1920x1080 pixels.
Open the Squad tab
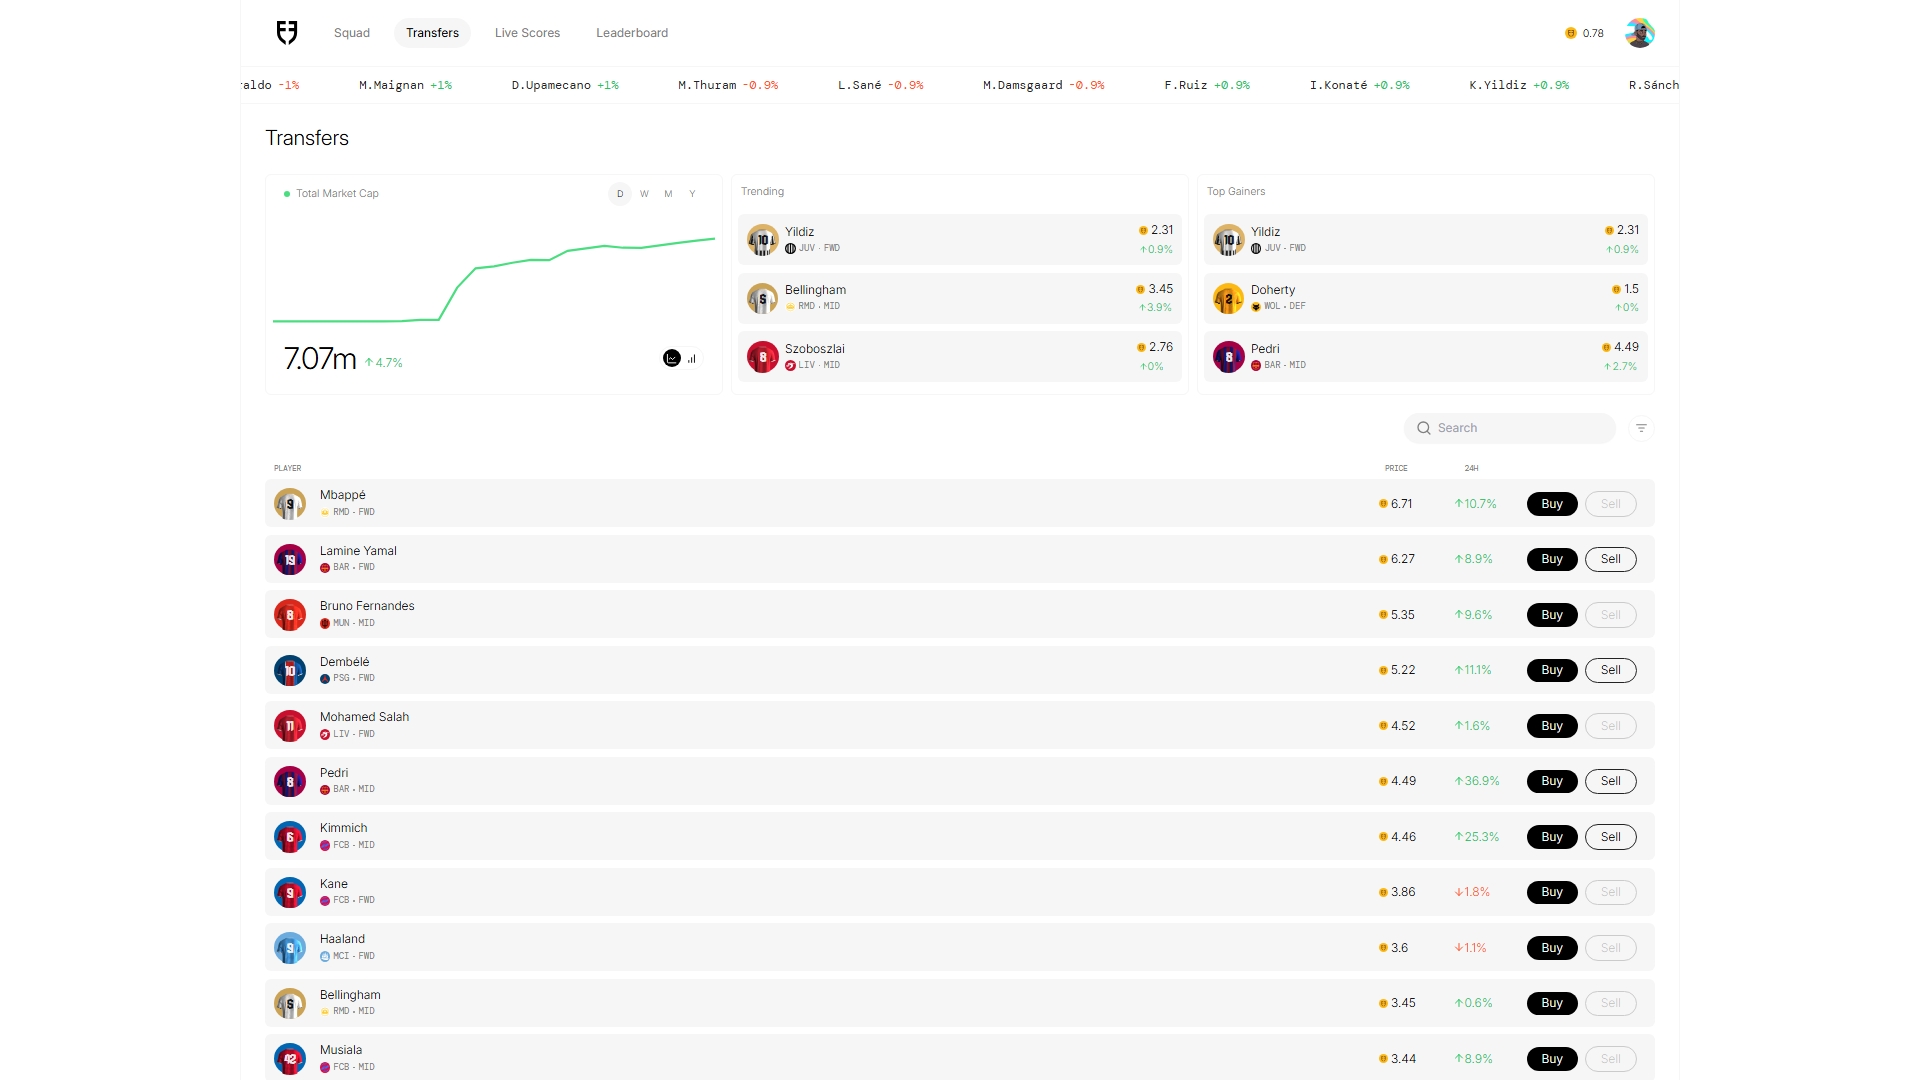click(x=352, y=33)
